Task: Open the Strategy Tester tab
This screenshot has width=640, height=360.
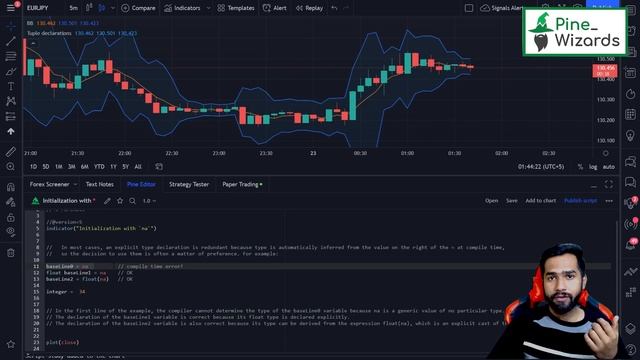Action: coord(189,184)
